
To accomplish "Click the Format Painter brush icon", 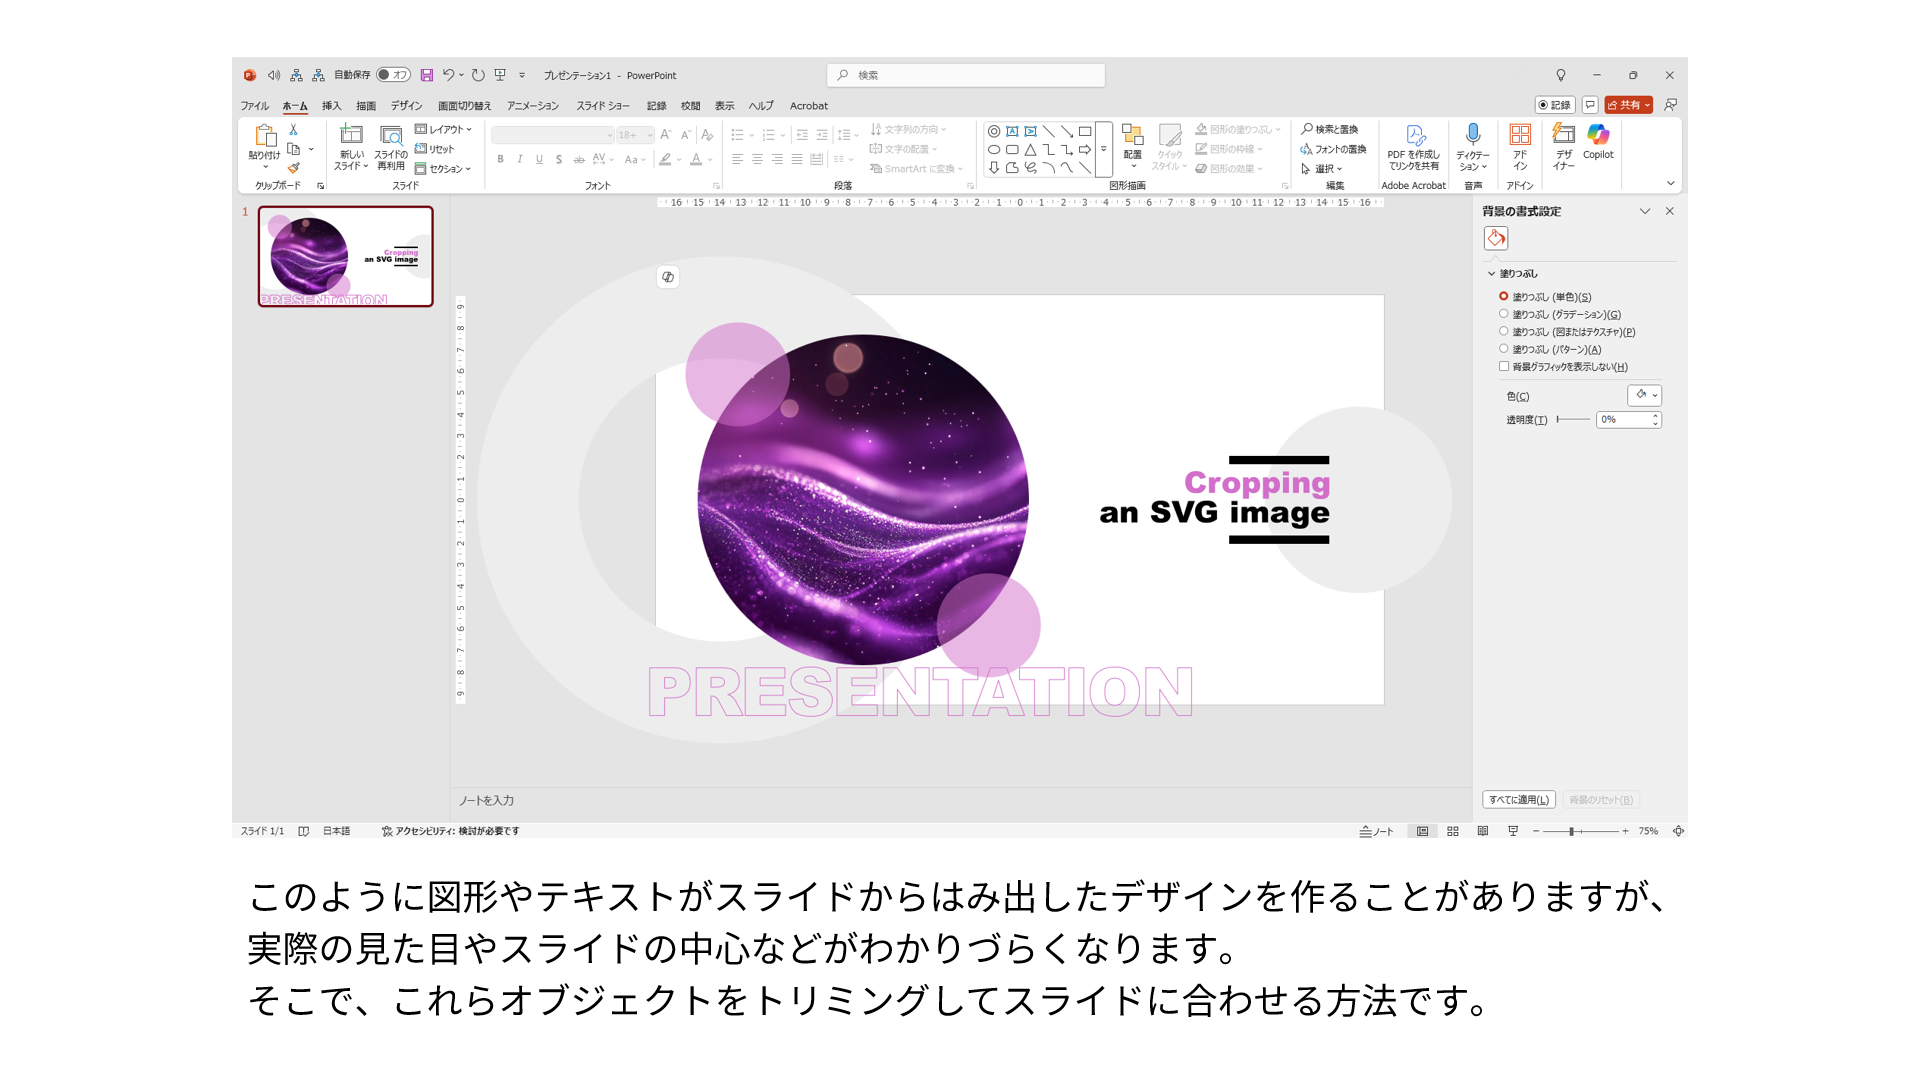I will (x=293, y=168).
